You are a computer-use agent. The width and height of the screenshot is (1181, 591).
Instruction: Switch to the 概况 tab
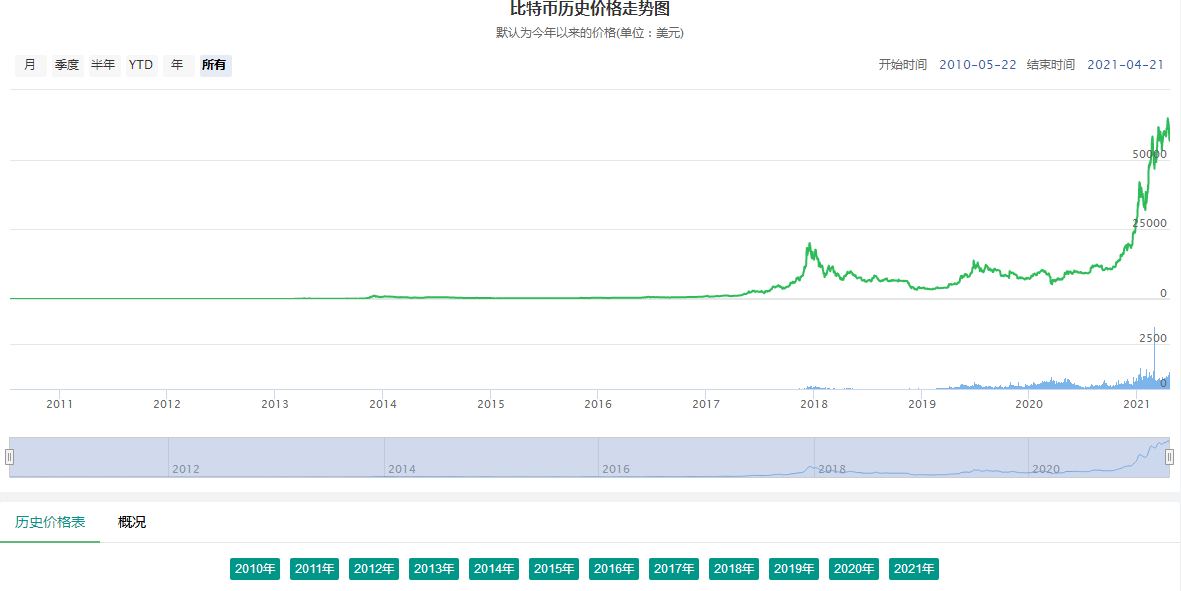point(132,522)
